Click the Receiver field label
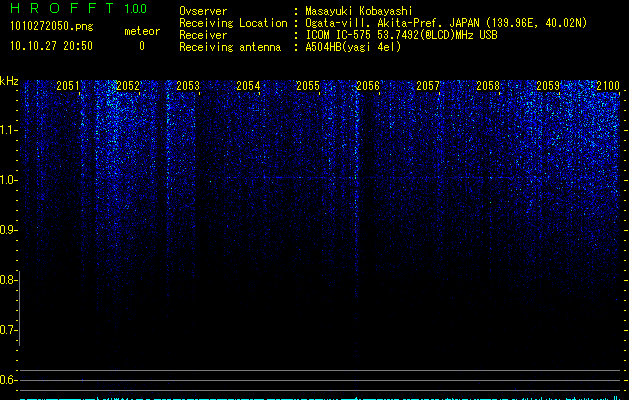Screen dimensions: 629x400 coord(203,35)
